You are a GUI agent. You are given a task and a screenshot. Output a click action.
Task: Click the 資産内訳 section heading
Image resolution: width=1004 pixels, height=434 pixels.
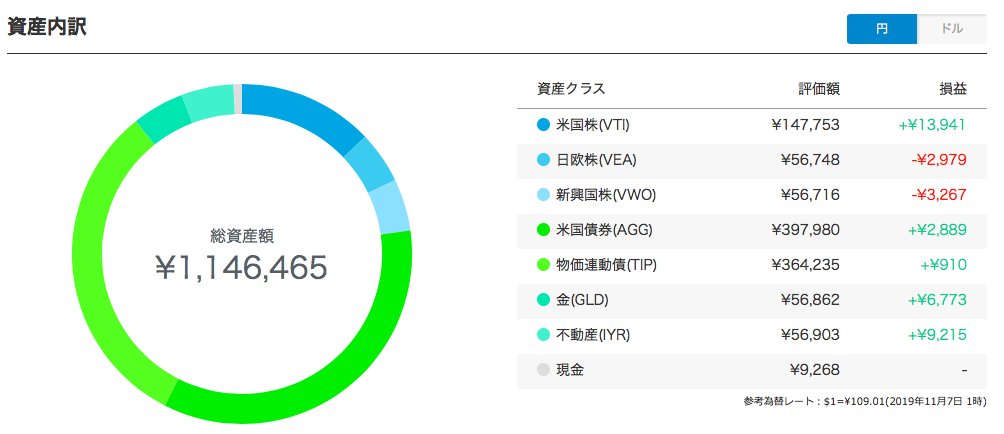[x=47, y=28]
